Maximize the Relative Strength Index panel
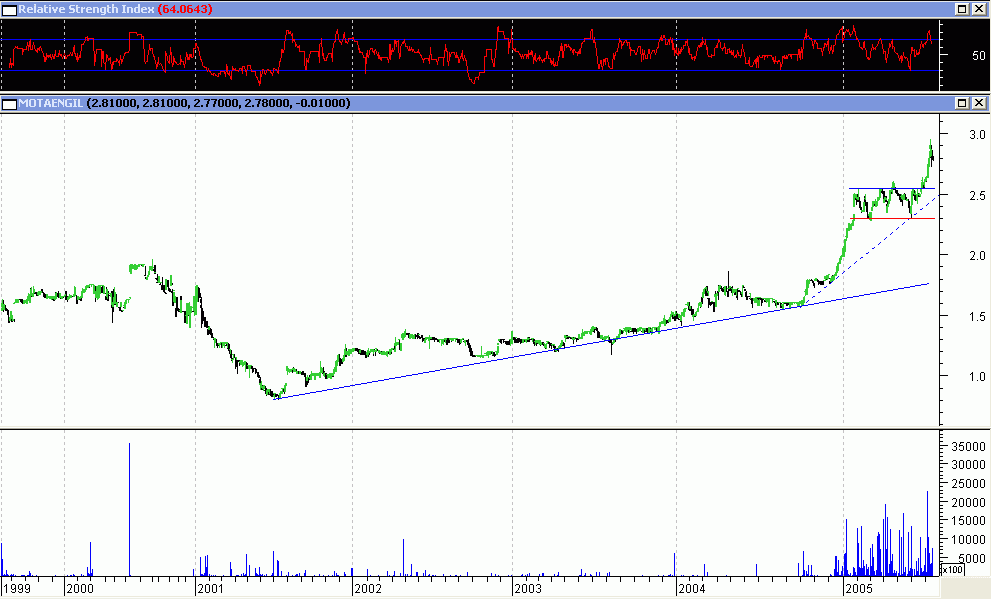 [962, 9]
